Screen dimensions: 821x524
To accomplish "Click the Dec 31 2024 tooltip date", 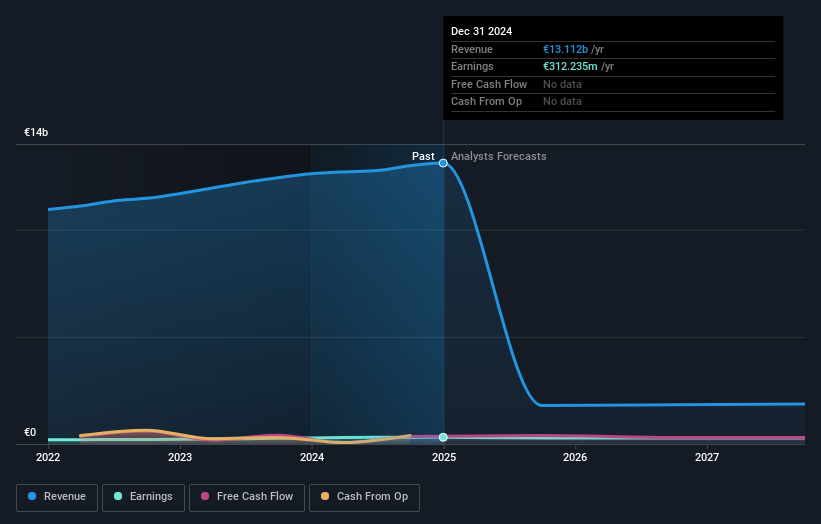I will pos(481,31).
